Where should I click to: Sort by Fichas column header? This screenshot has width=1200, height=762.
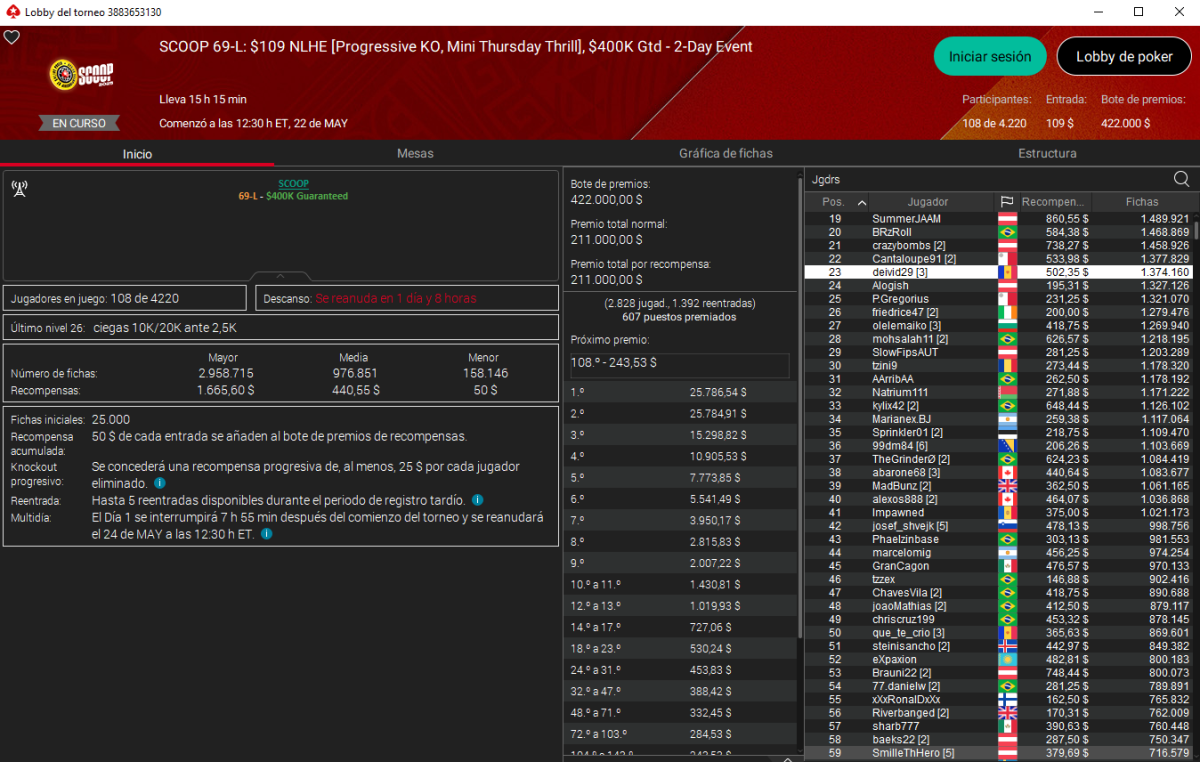(x=1142, y=202)
